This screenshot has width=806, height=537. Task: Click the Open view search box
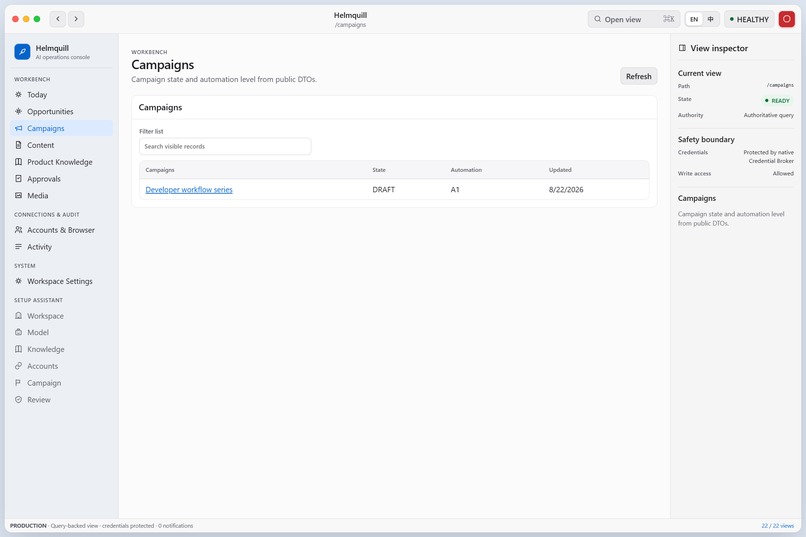pos(633,19)
